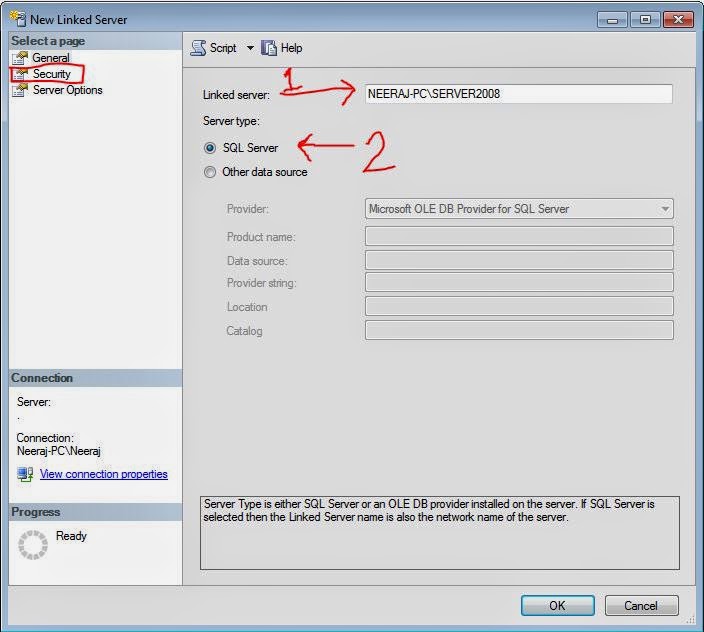704x632 pixels.
Task: Choose the Other data source radio button
Action: pyautogui.click(x=210, y=172)
